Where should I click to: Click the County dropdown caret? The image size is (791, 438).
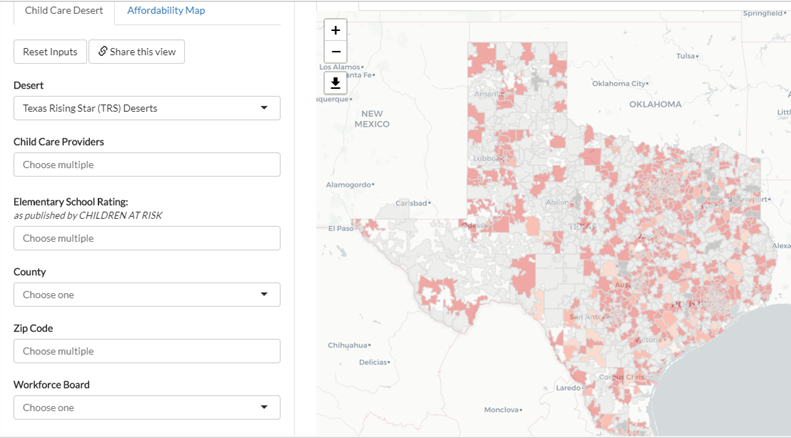click(264, 295)
